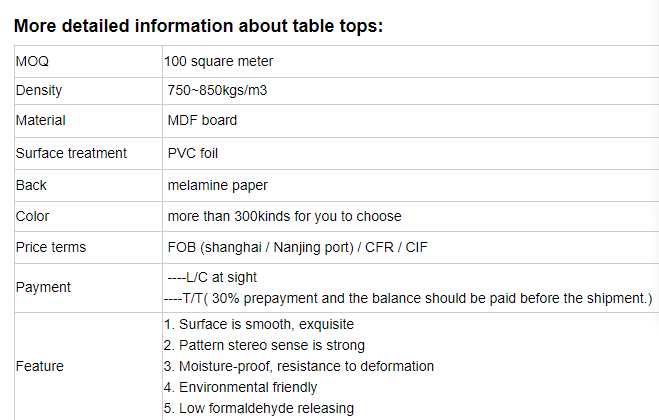Click the 750~850kgs/m3 density value
Viewport: 659px width, 420px height.
217,90
